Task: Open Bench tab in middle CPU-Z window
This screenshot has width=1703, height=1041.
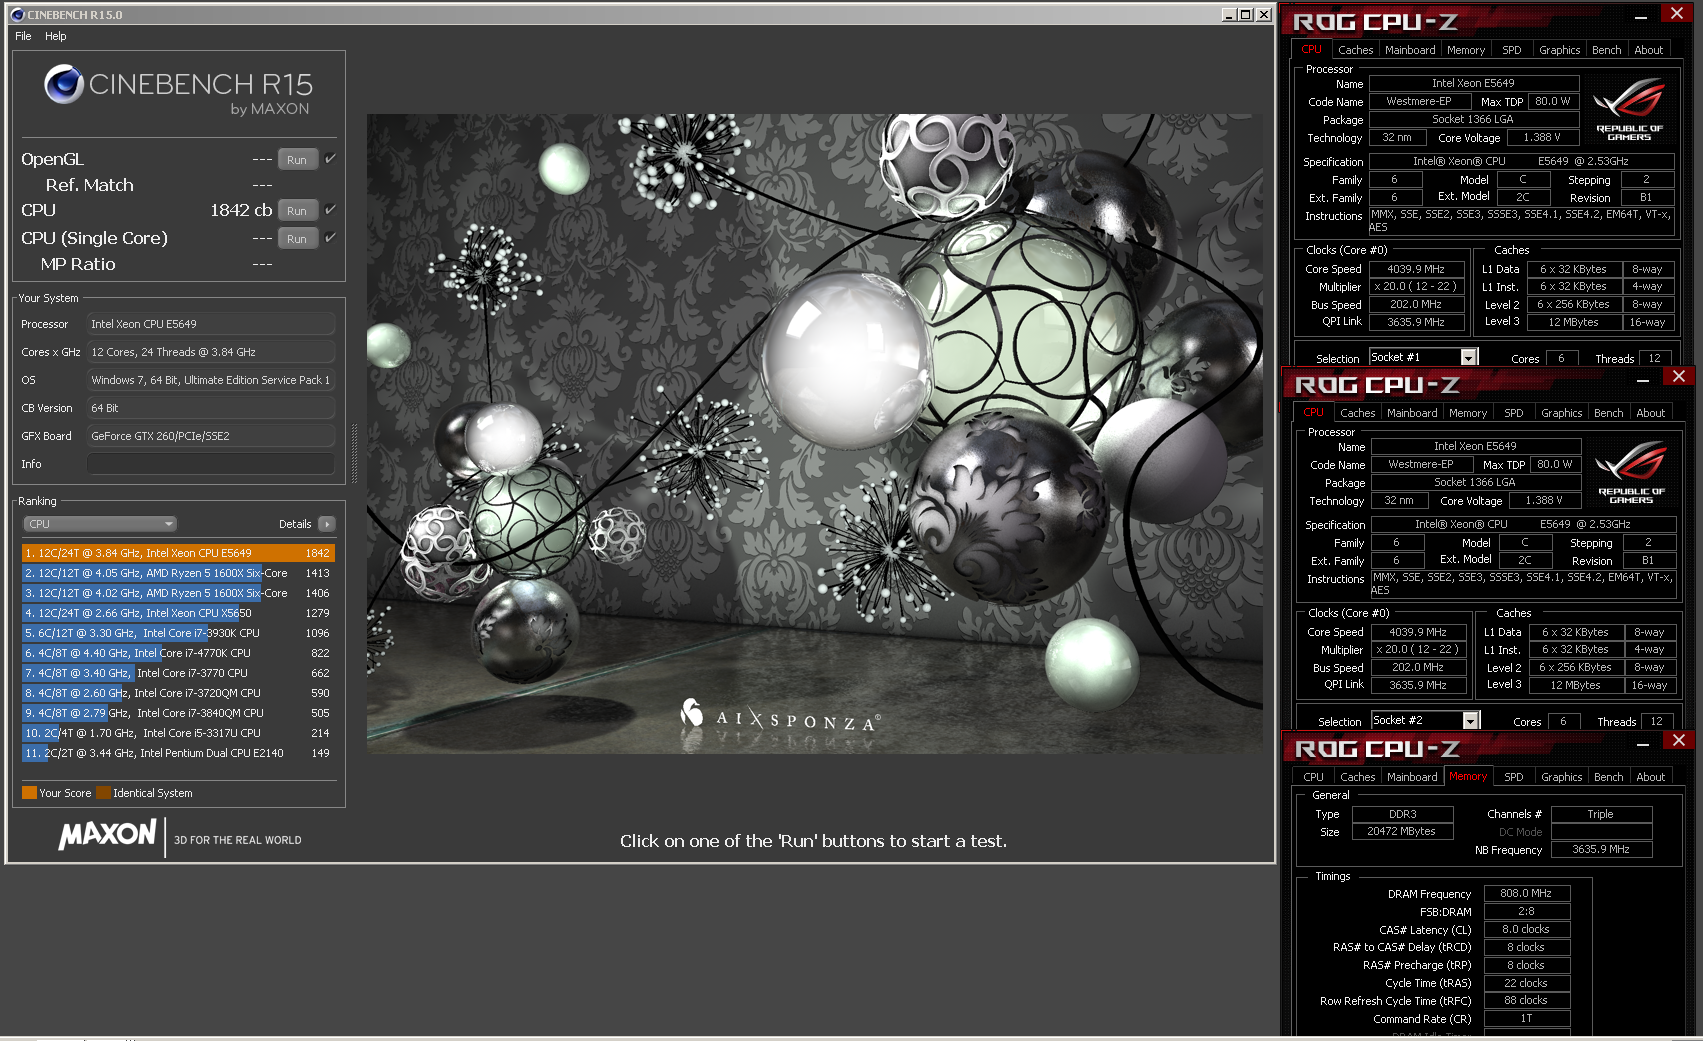Action: coord(1609,413)
